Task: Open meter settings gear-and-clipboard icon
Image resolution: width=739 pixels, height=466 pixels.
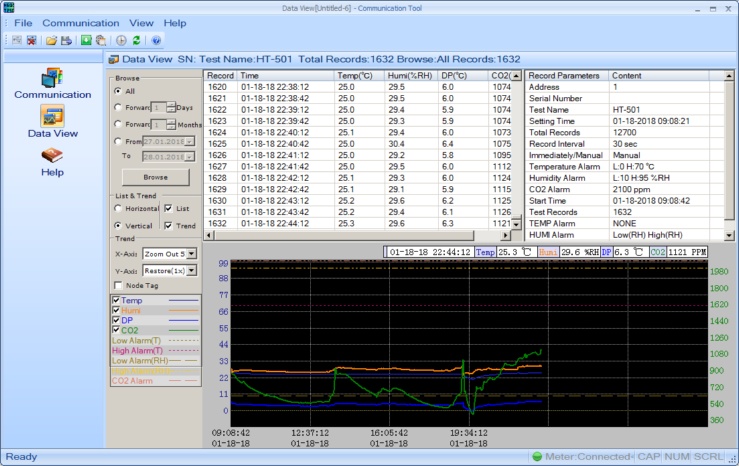Action: click(x=101, y=41)
